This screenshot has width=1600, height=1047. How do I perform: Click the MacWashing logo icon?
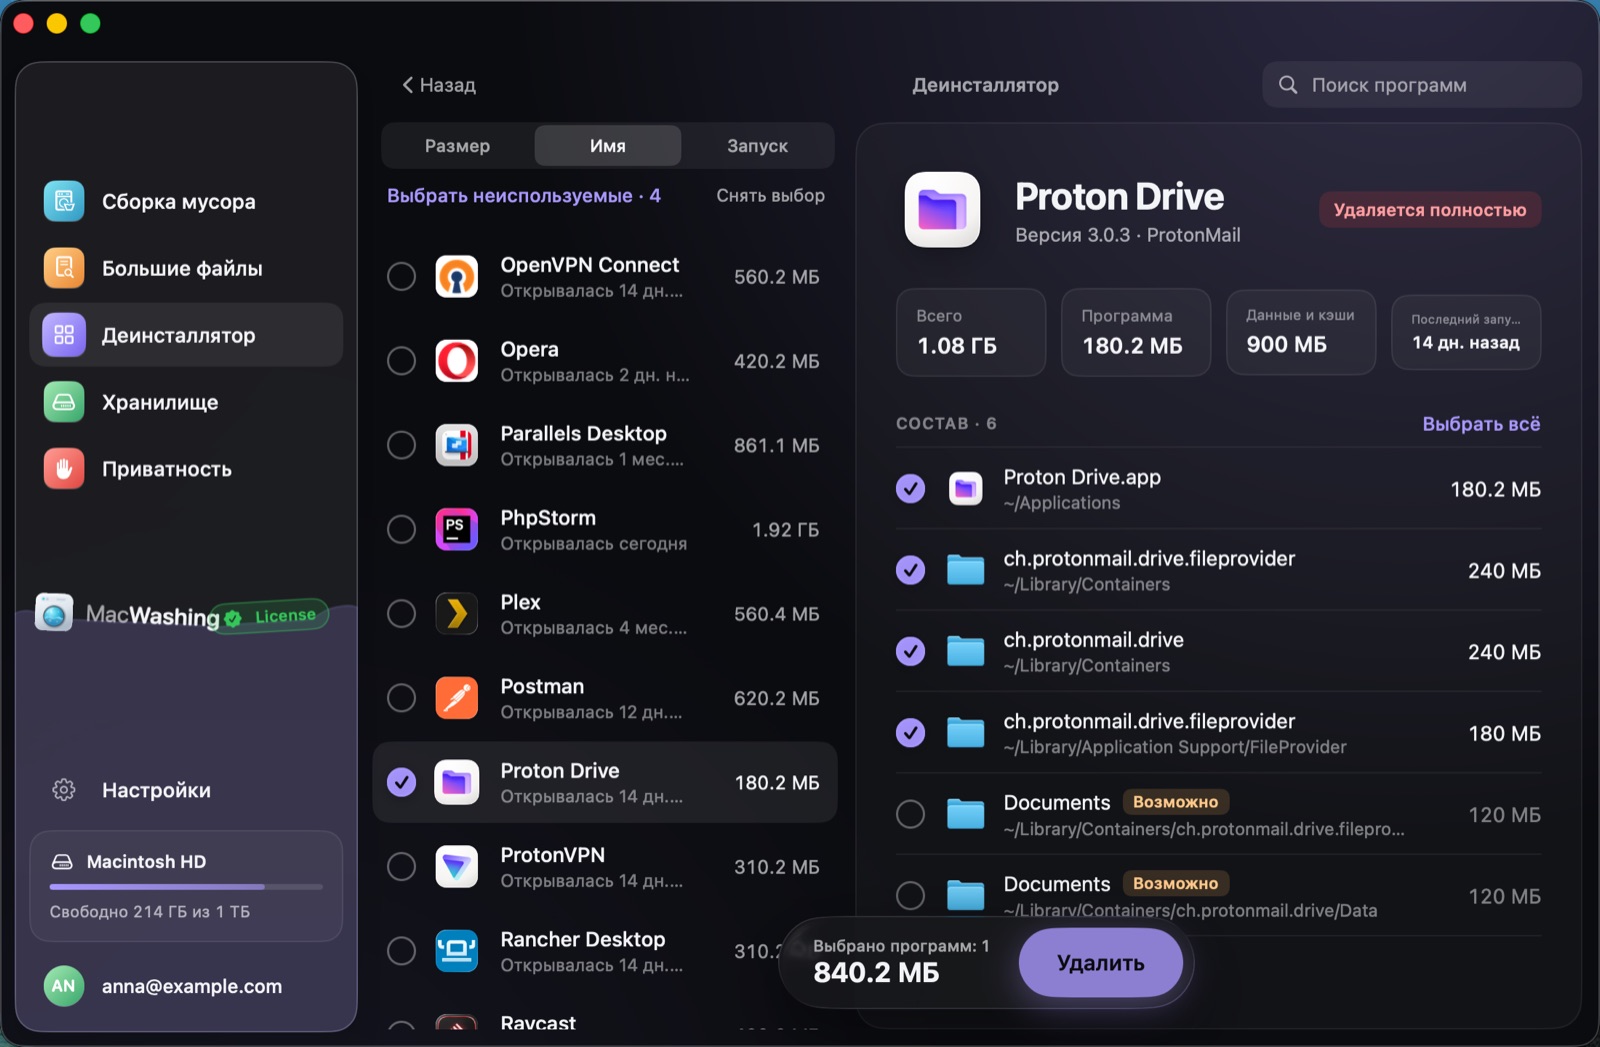tap(54, 612)
